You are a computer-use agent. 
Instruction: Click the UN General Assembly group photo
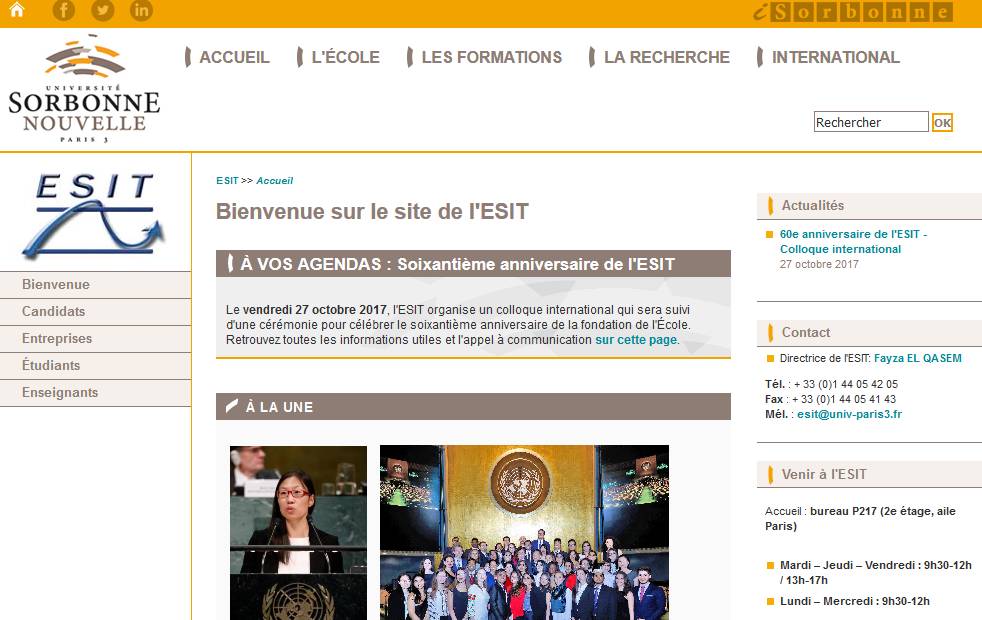click(524, 532)
